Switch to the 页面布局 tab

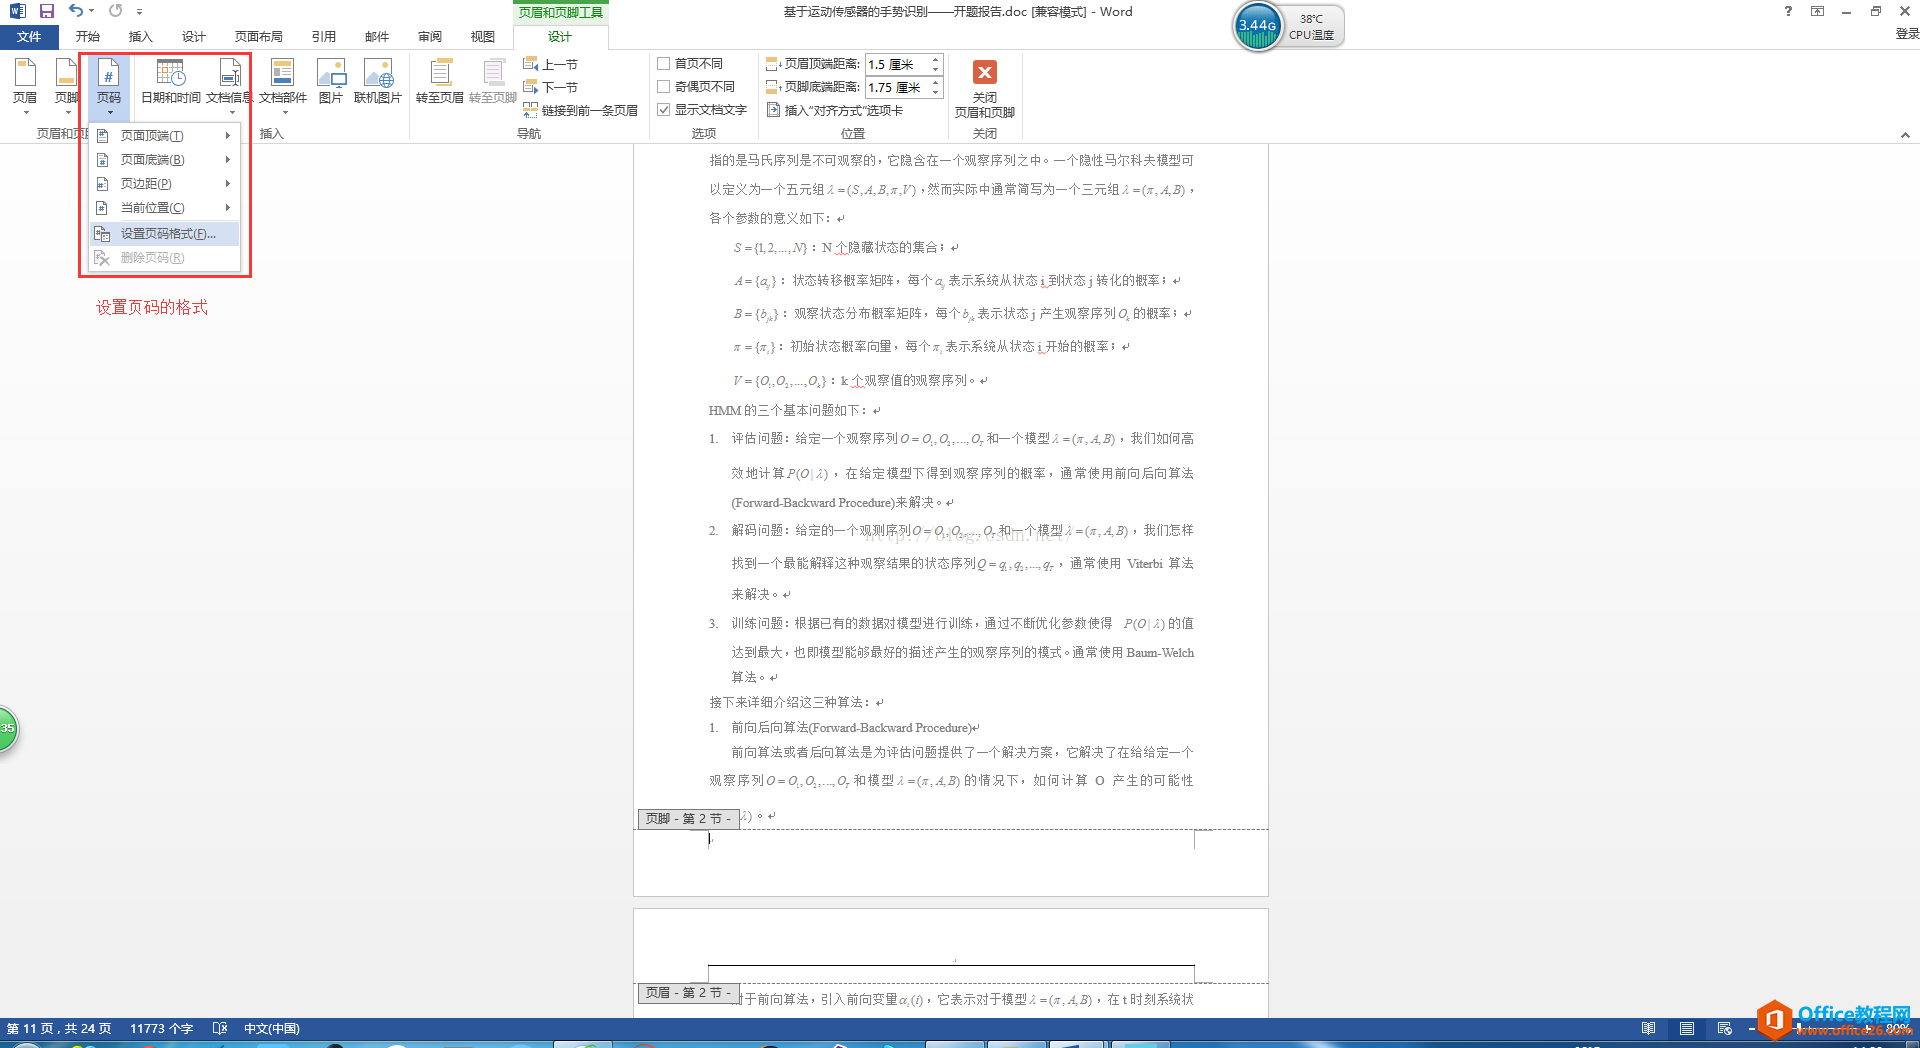[x=259, y=37]
